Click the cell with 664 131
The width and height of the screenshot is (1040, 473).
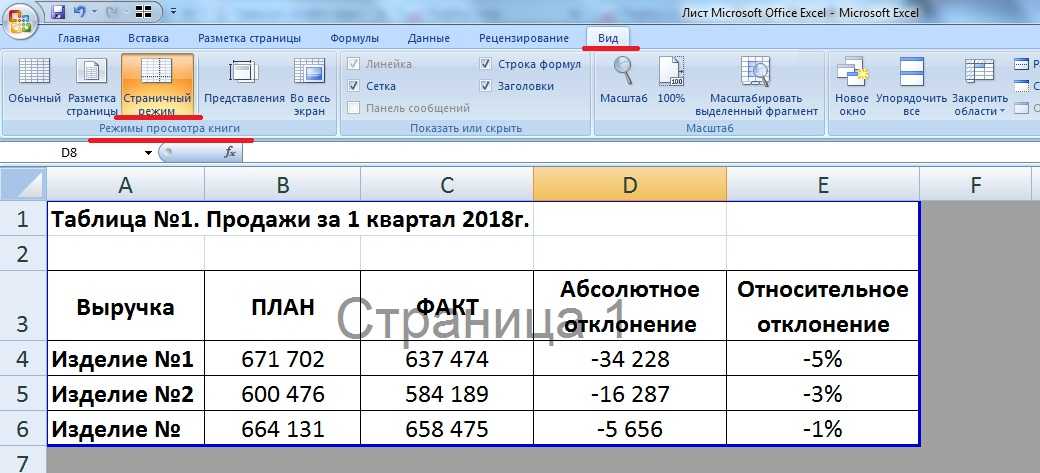[x=283, y=429]
